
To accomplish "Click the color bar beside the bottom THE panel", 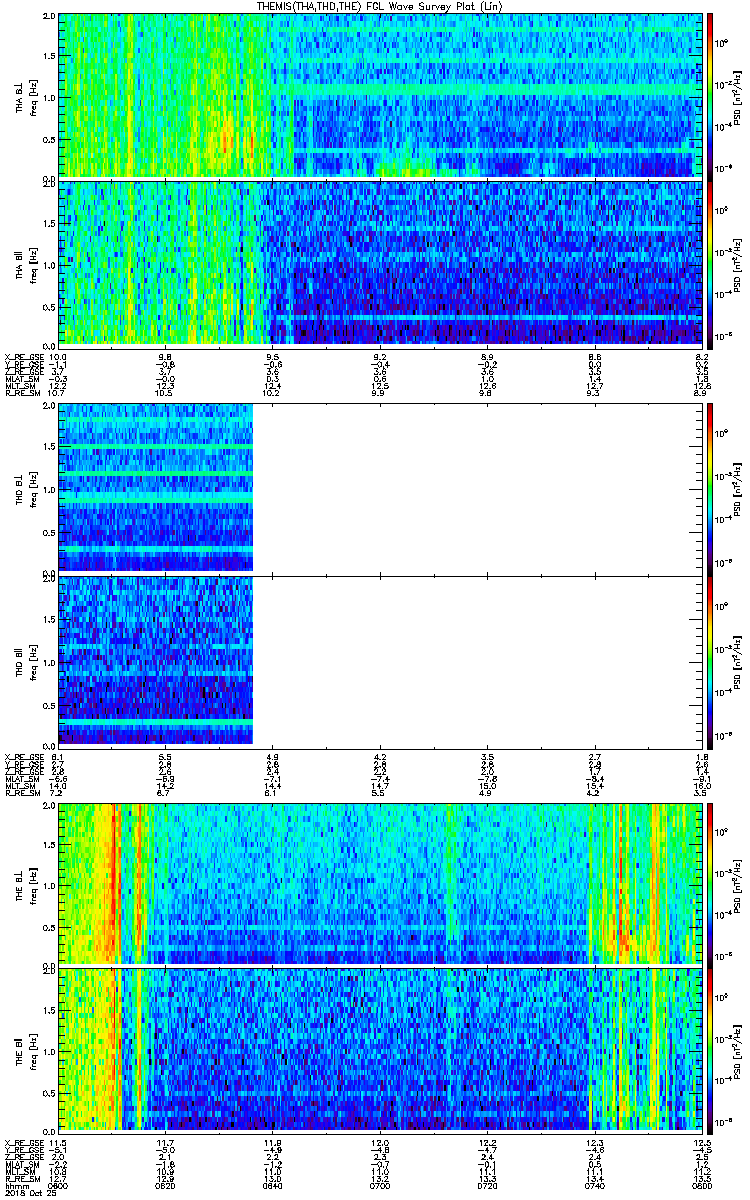I will pos(711,1051).
